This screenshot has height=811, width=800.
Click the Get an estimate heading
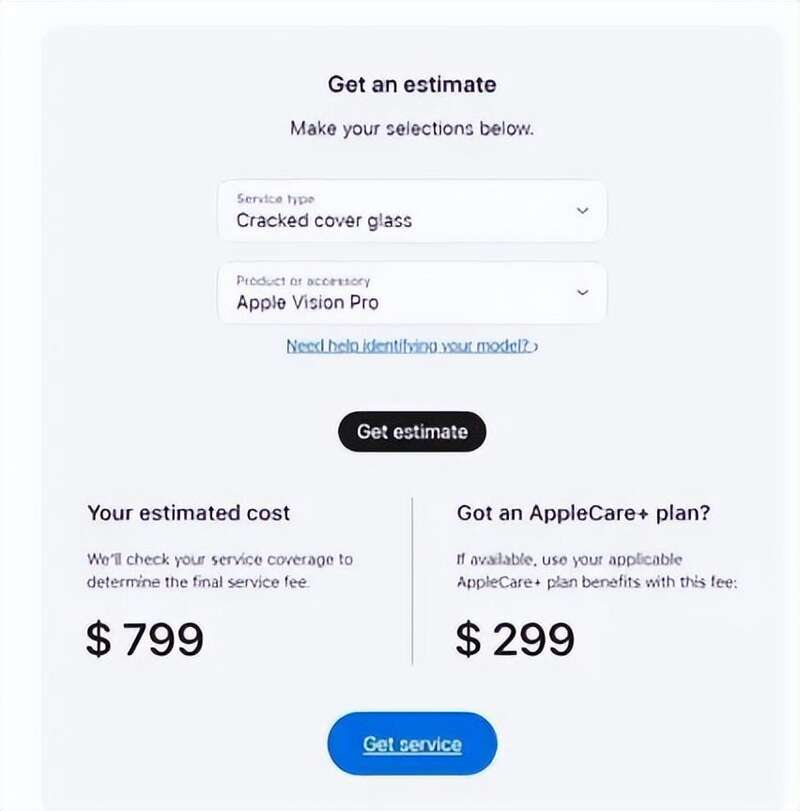412,83
